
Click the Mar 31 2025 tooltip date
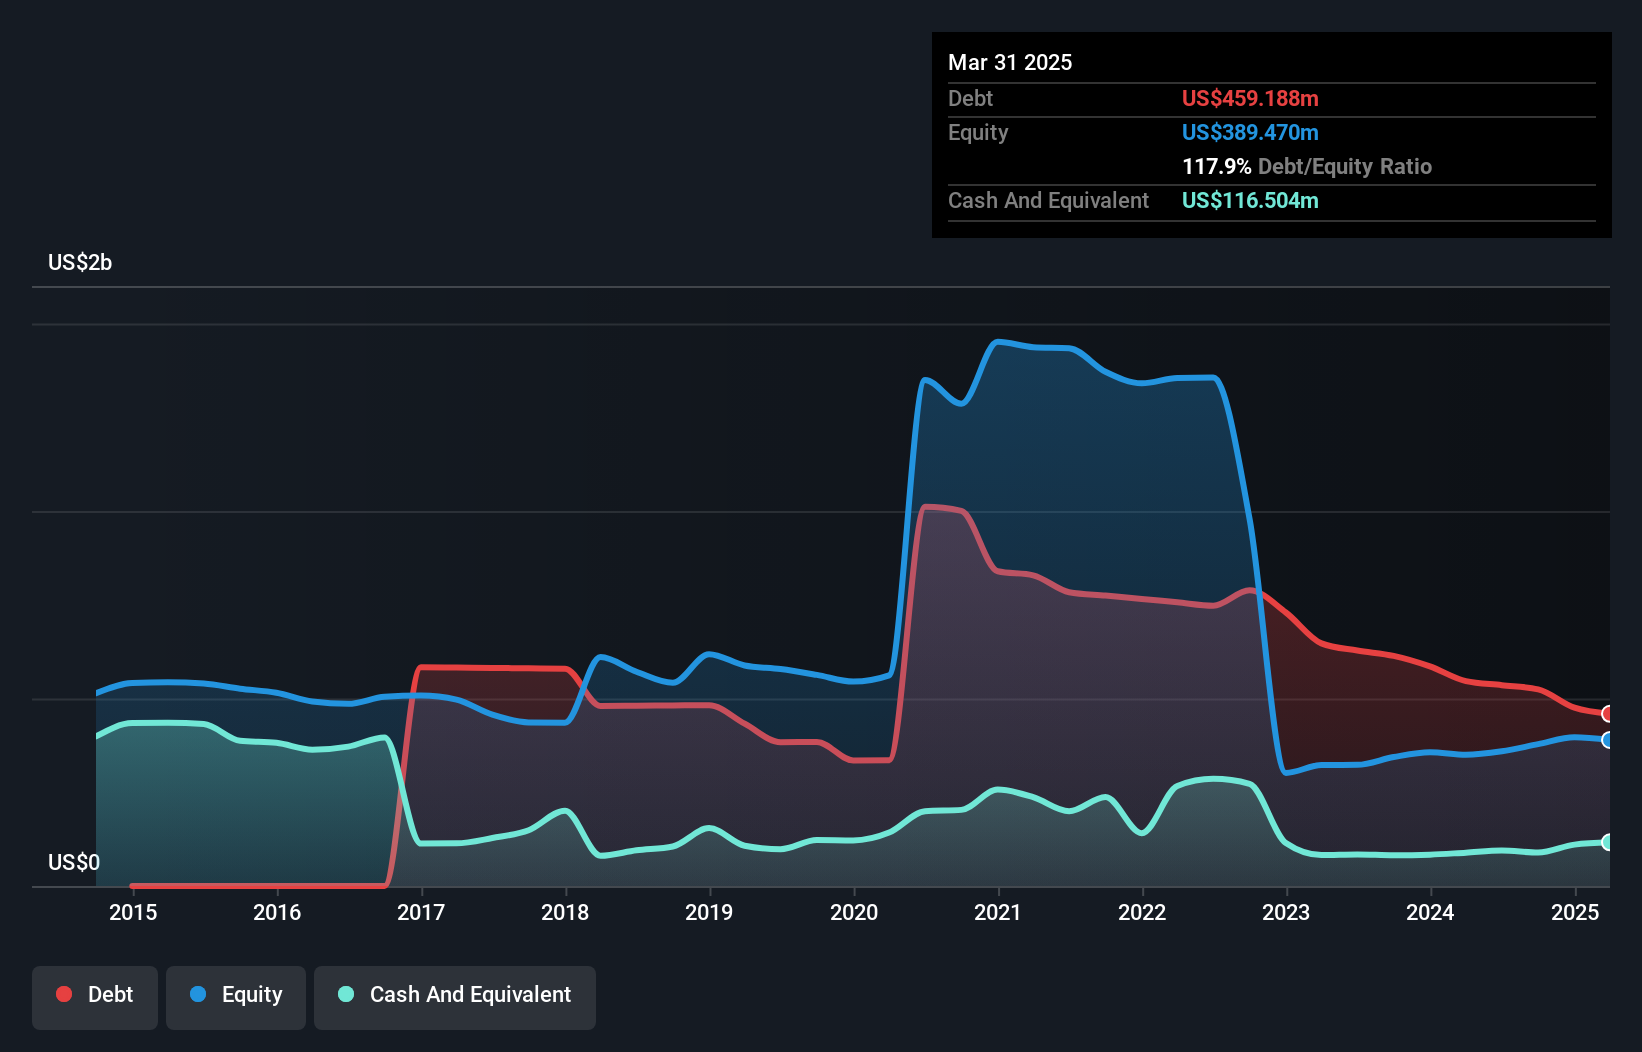point(1010,62)
